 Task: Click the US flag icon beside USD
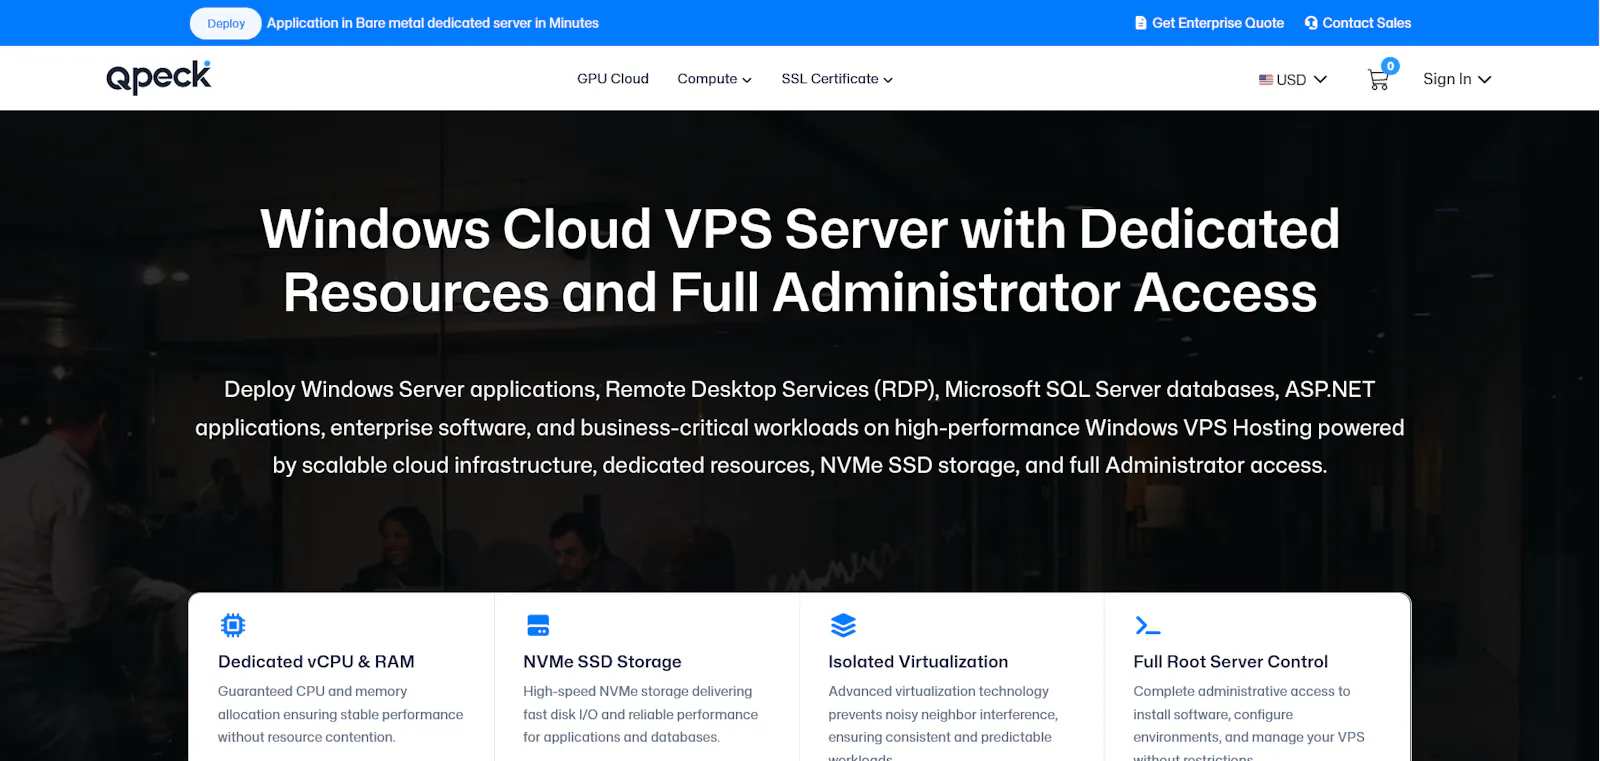1266,79
